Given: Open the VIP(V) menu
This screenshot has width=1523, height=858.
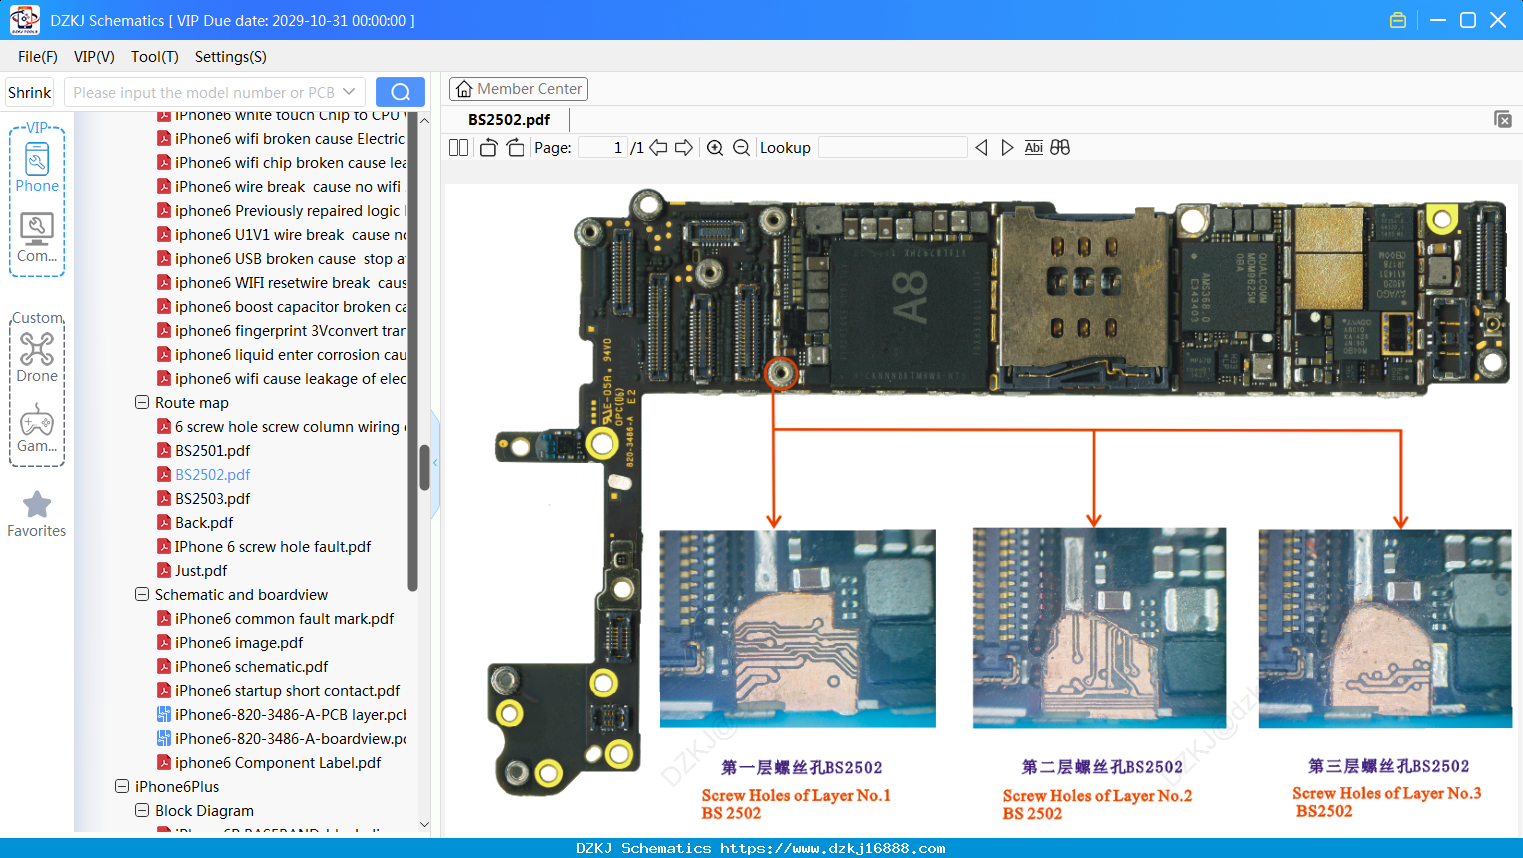Looking at the screenshot, I should click(x=94, y=57).
